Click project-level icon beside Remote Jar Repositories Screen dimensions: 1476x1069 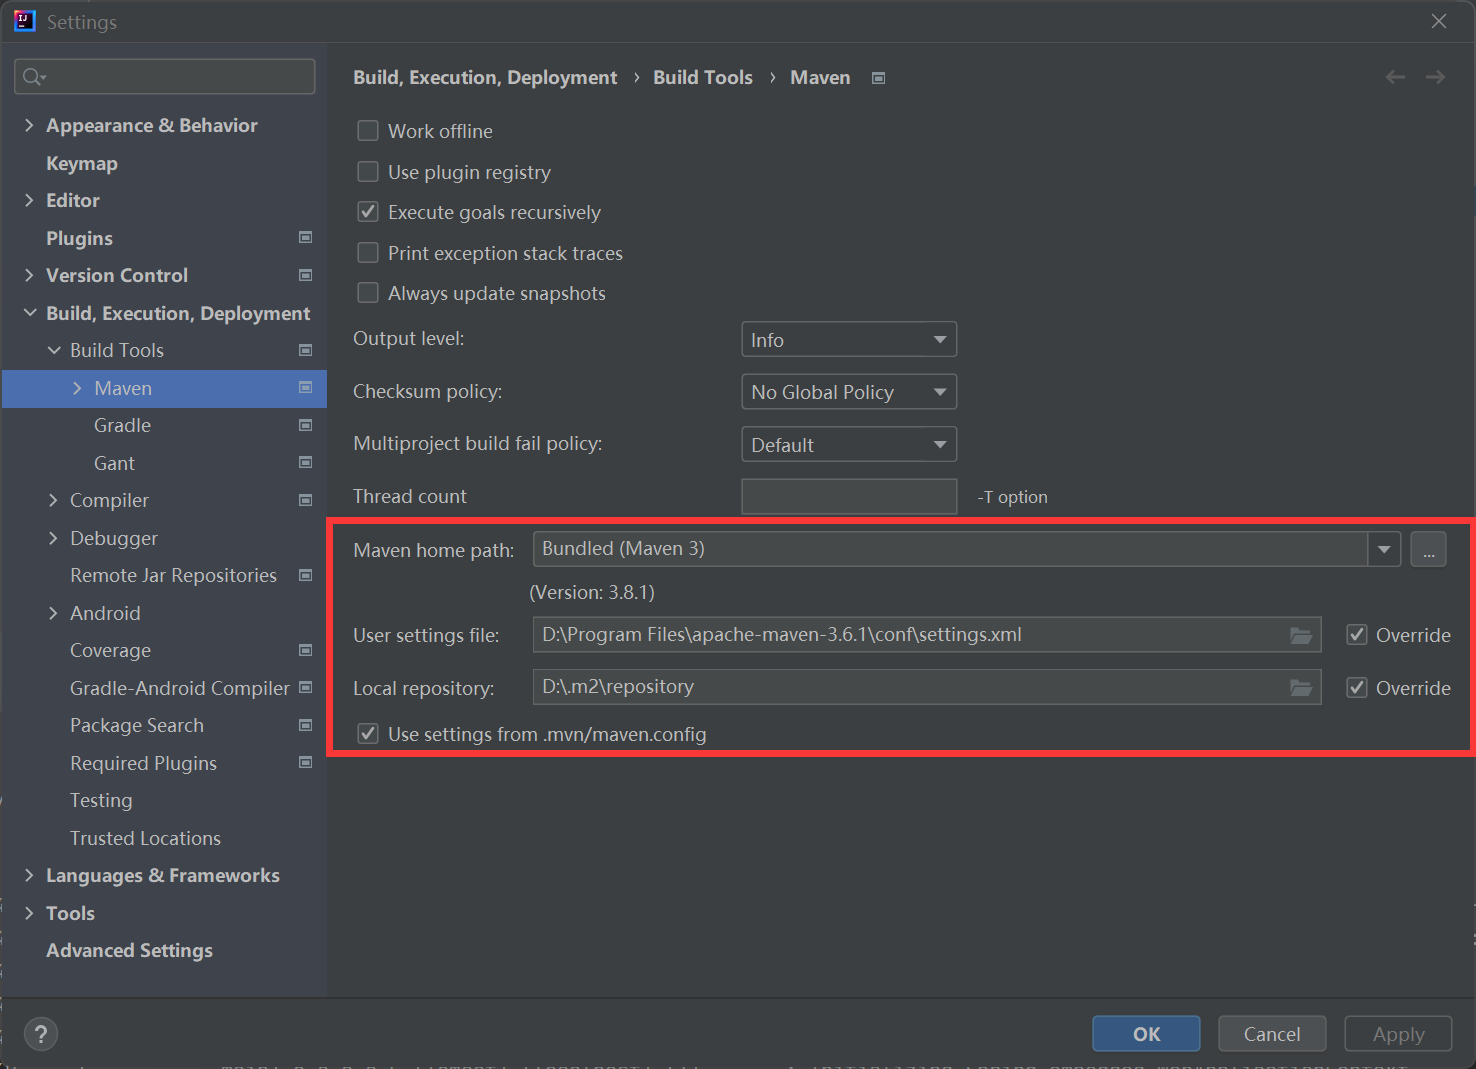[306, 575]
